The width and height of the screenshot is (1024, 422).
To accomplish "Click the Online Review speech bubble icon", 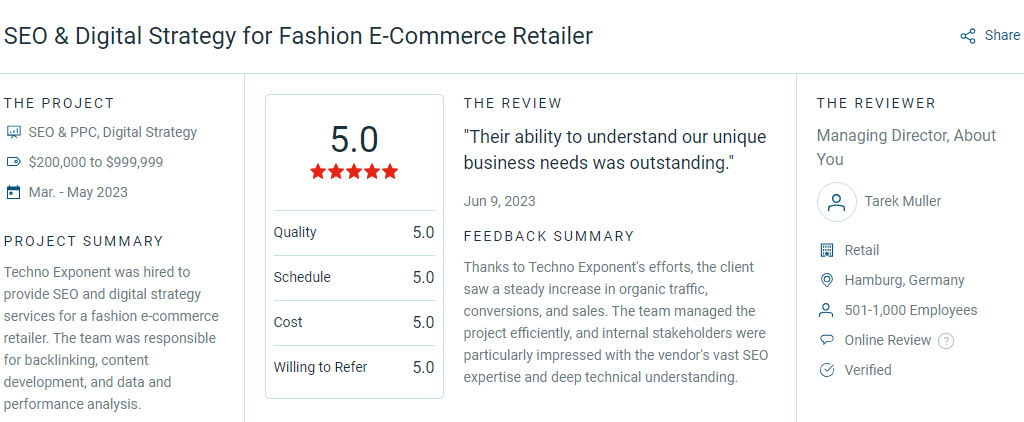I will tap(827, 340).
